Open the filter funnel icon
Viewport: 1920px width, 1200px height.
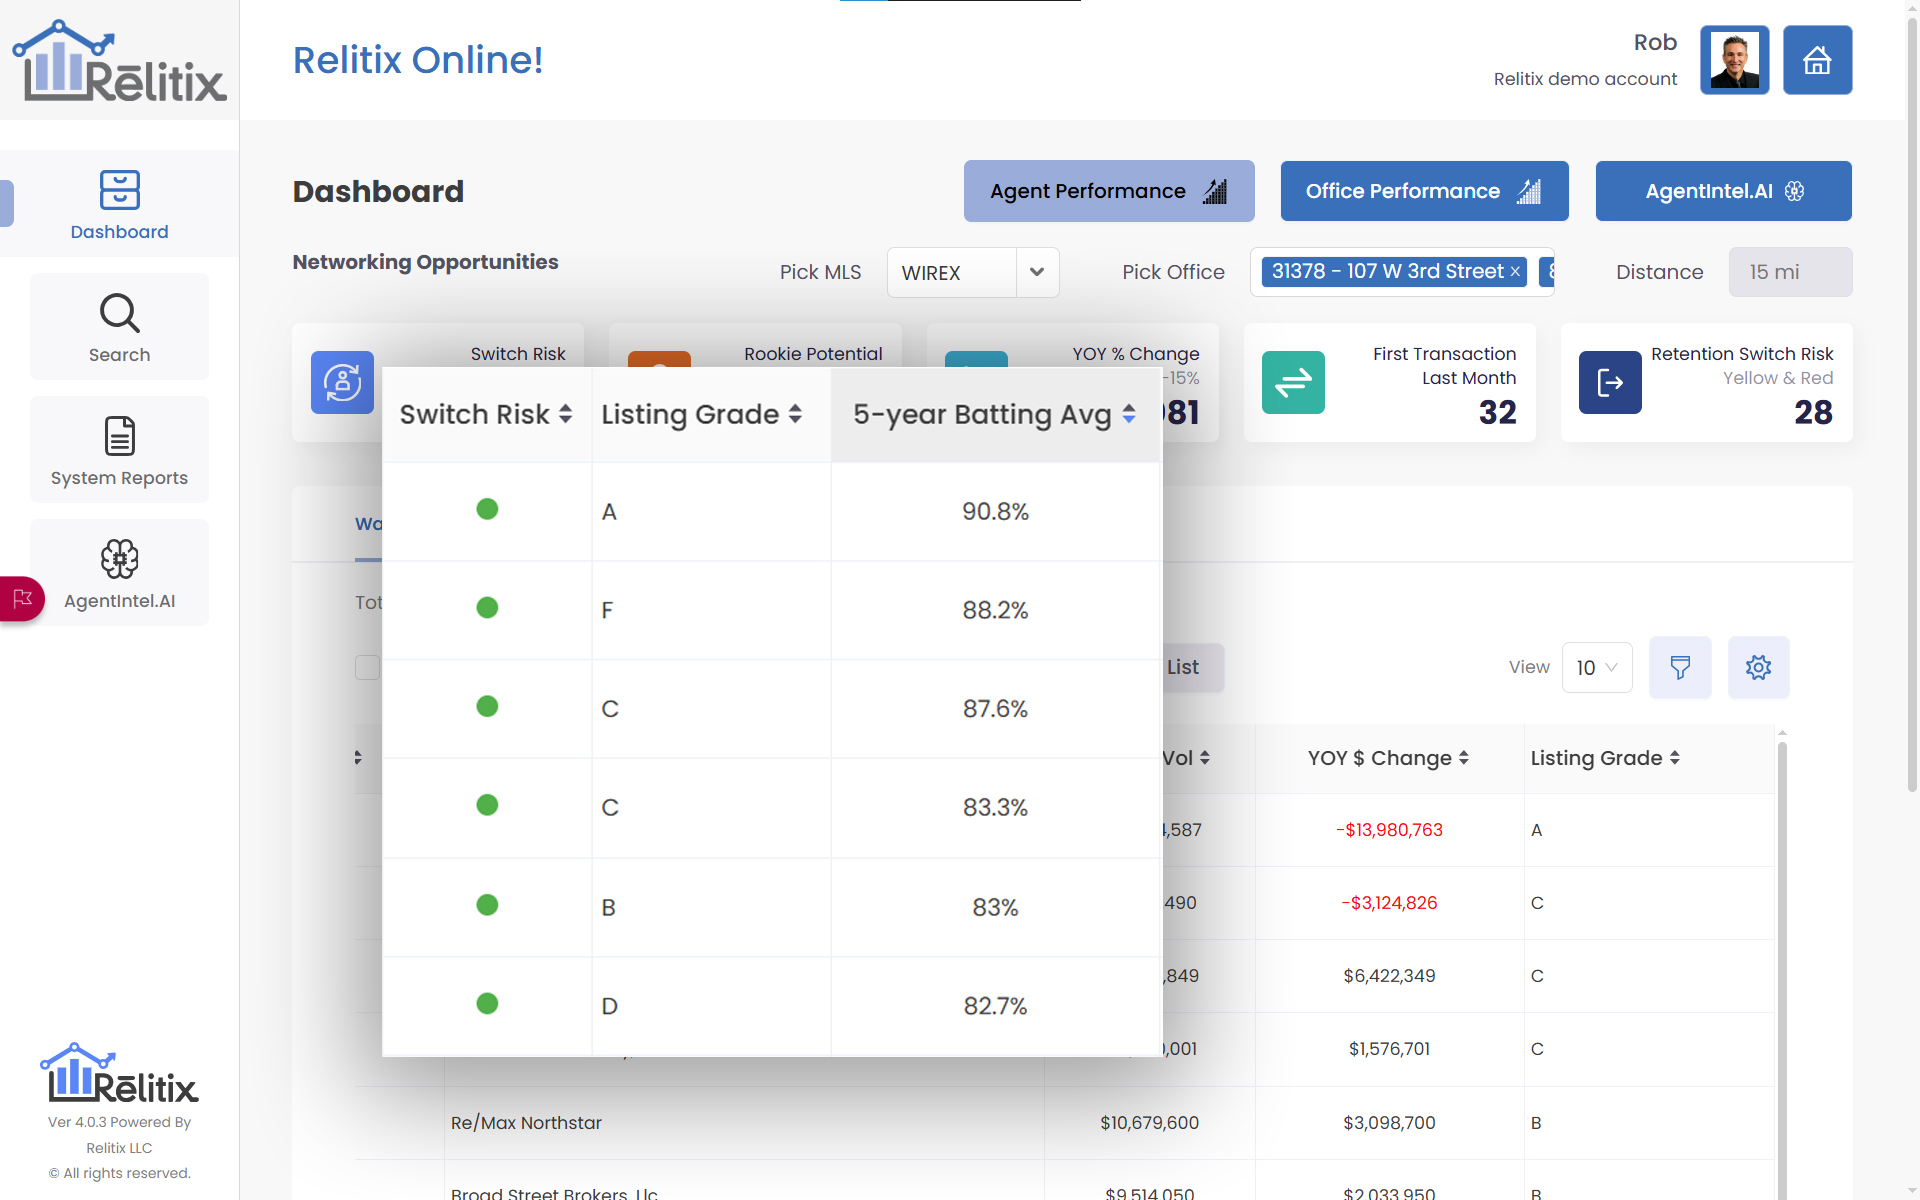[x=1680, y=667]
